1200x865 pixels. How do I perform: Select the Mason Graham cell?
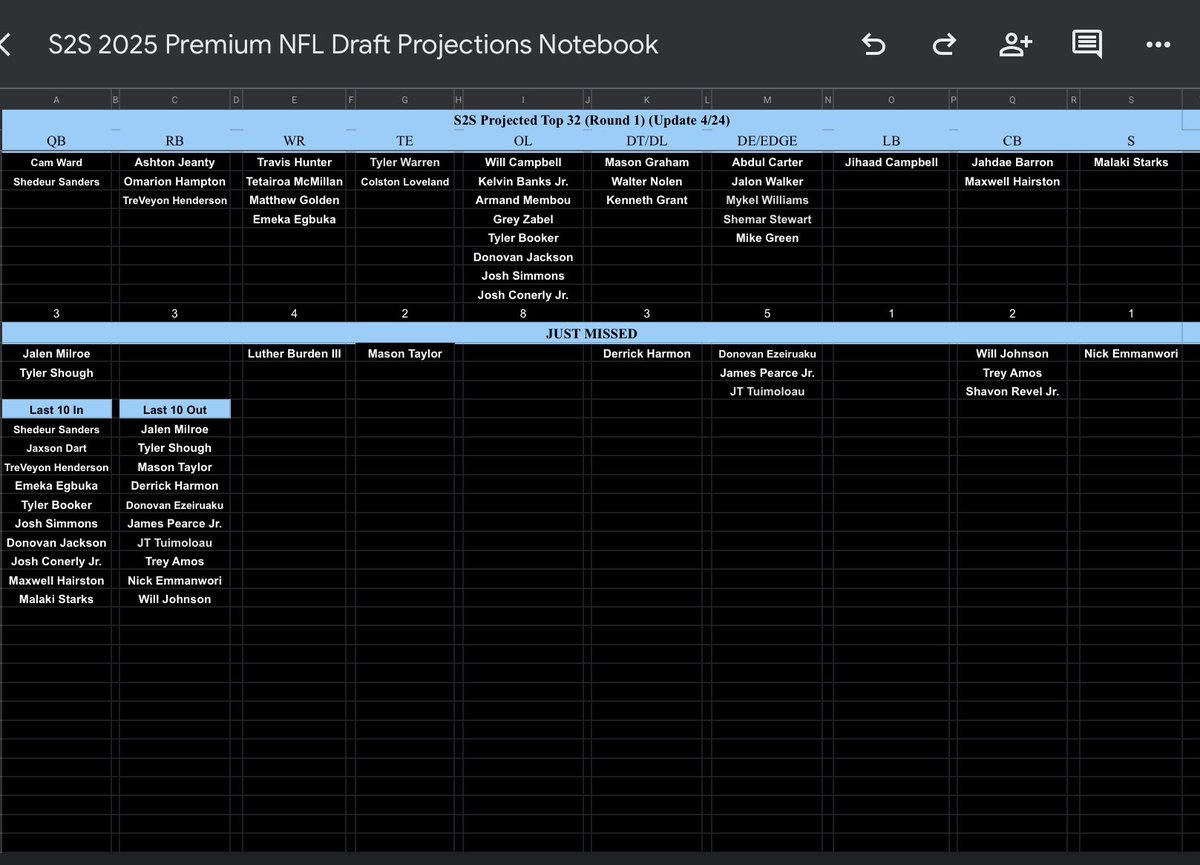tap(647, 162)
